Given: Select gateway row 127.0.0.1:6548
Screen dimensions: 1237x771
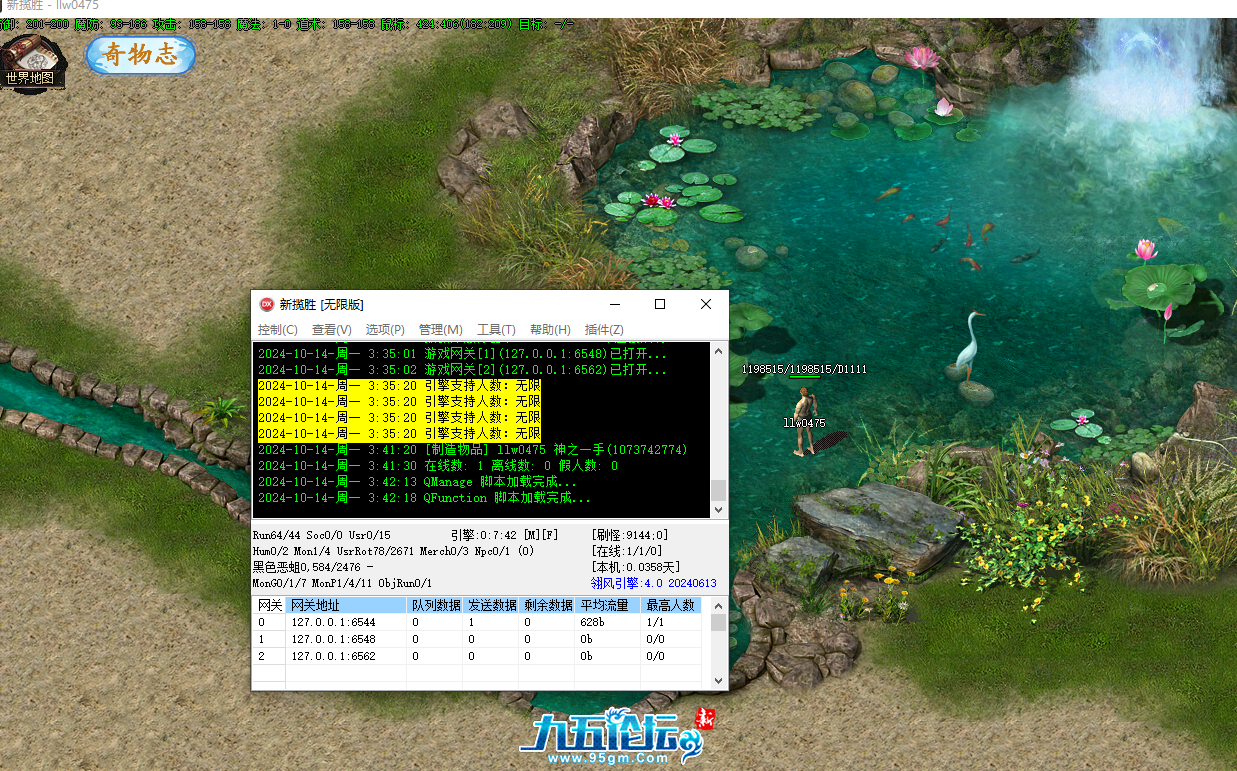Looking at the screenshot, I should (477, 639).
